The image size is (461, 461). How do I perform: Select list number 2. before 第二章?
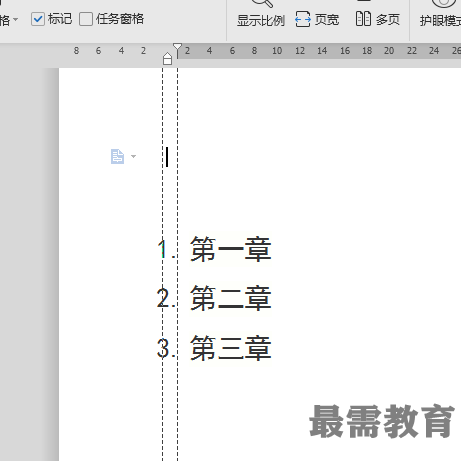click(x=166, y=298)
